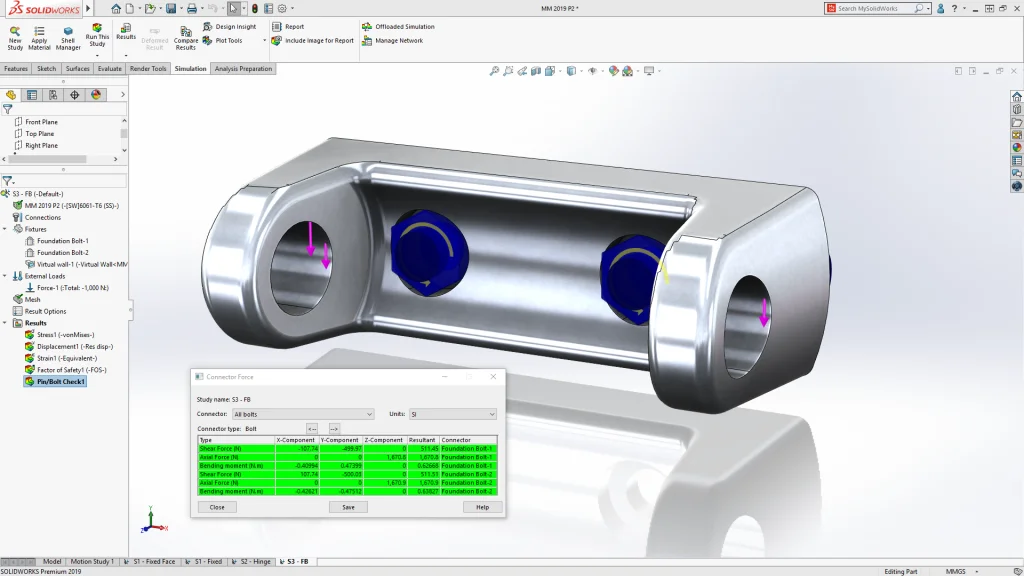
Task: Open the Units dropdown set to SI
Action: [452, 414]
